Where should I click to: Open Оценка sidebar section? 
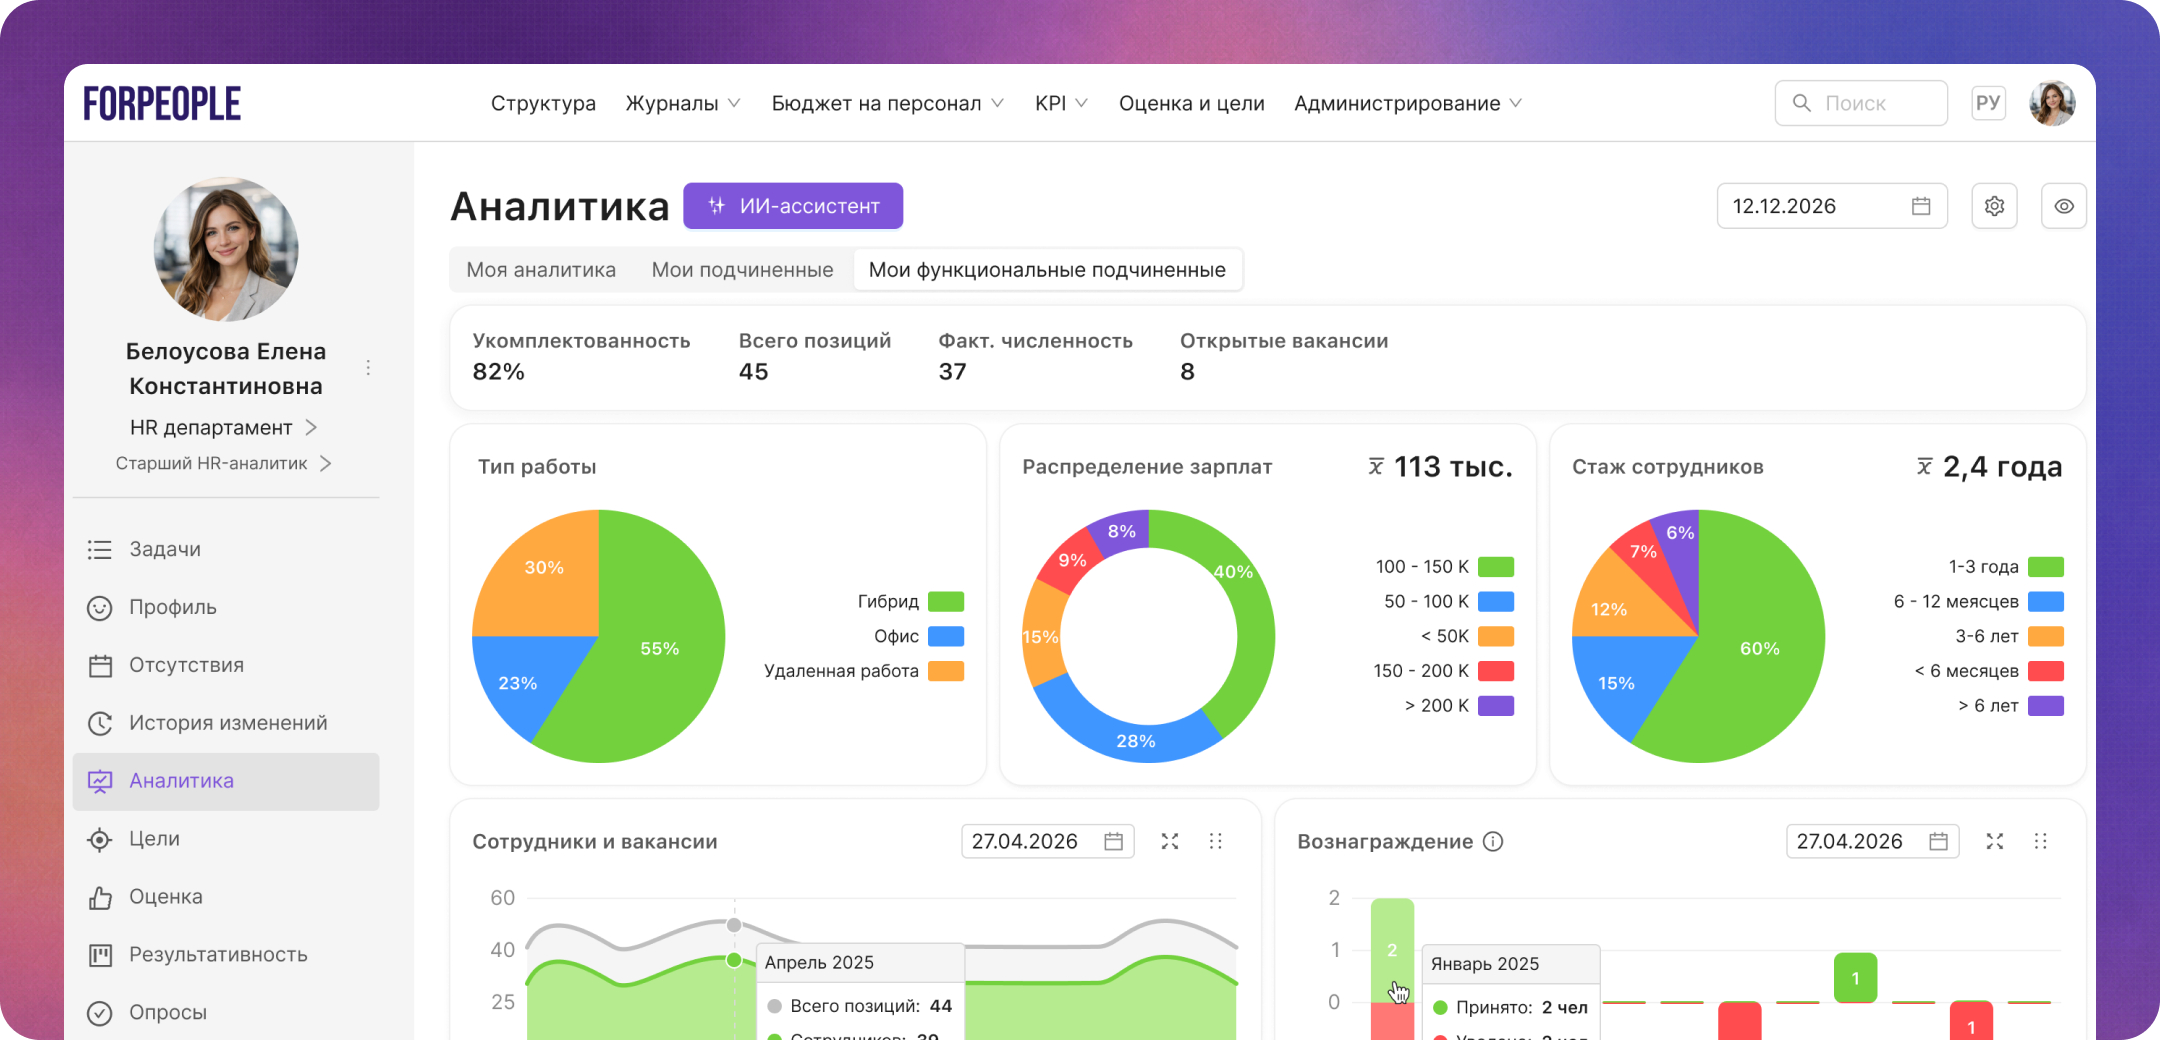pyautogui.click(x=226, y=897)
